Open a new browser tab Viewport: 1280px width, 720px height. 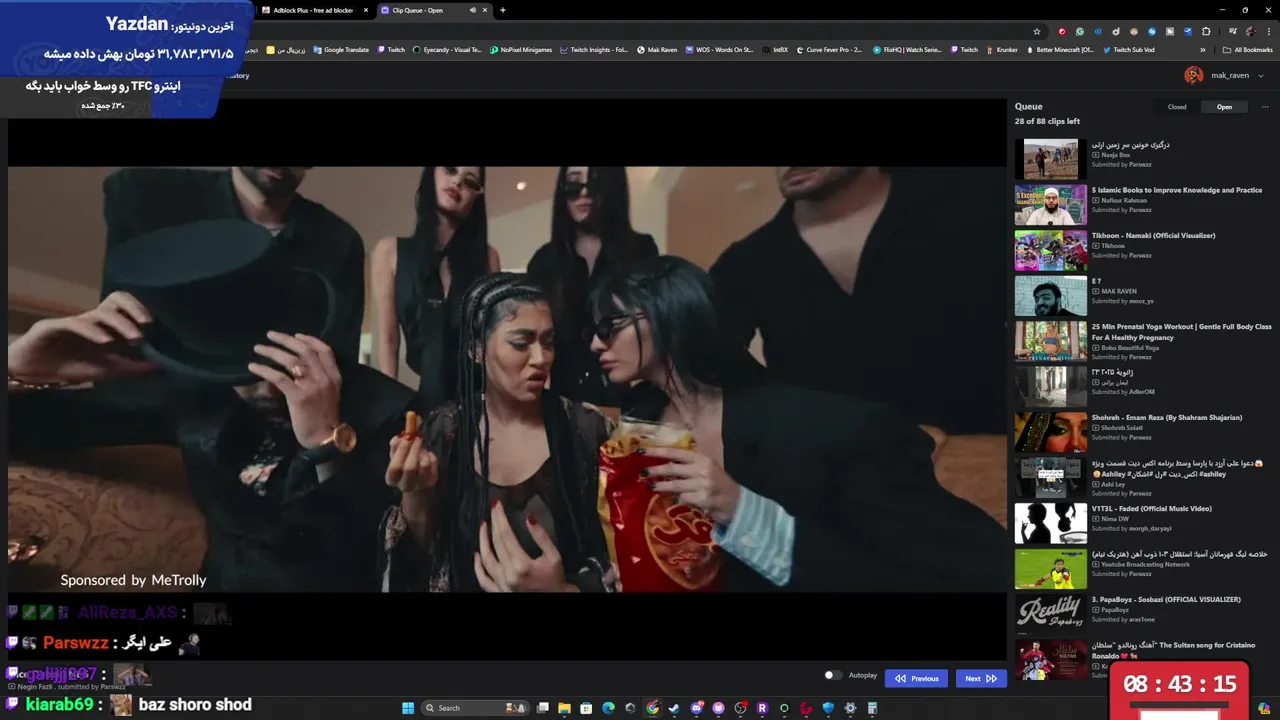click(x=503, y=10)
